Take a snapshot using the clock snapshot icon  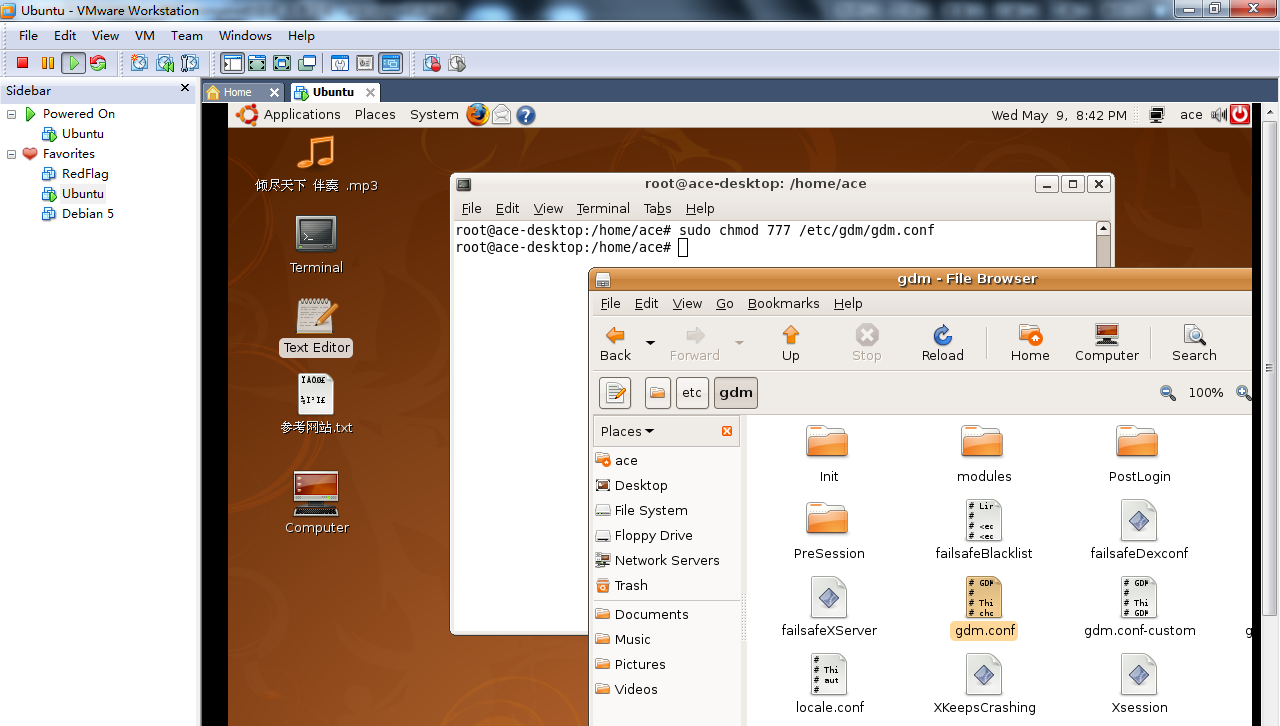[x=139, y=63]
